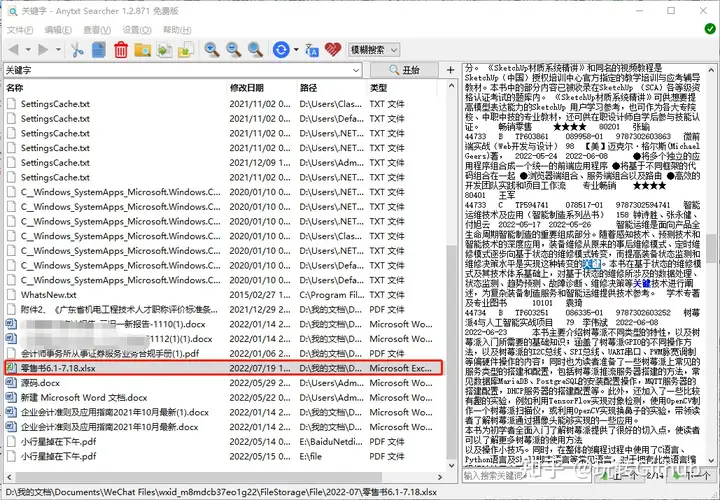Click the document with green arrow icon
Screen dimensions: 720x500
(164, 50)
